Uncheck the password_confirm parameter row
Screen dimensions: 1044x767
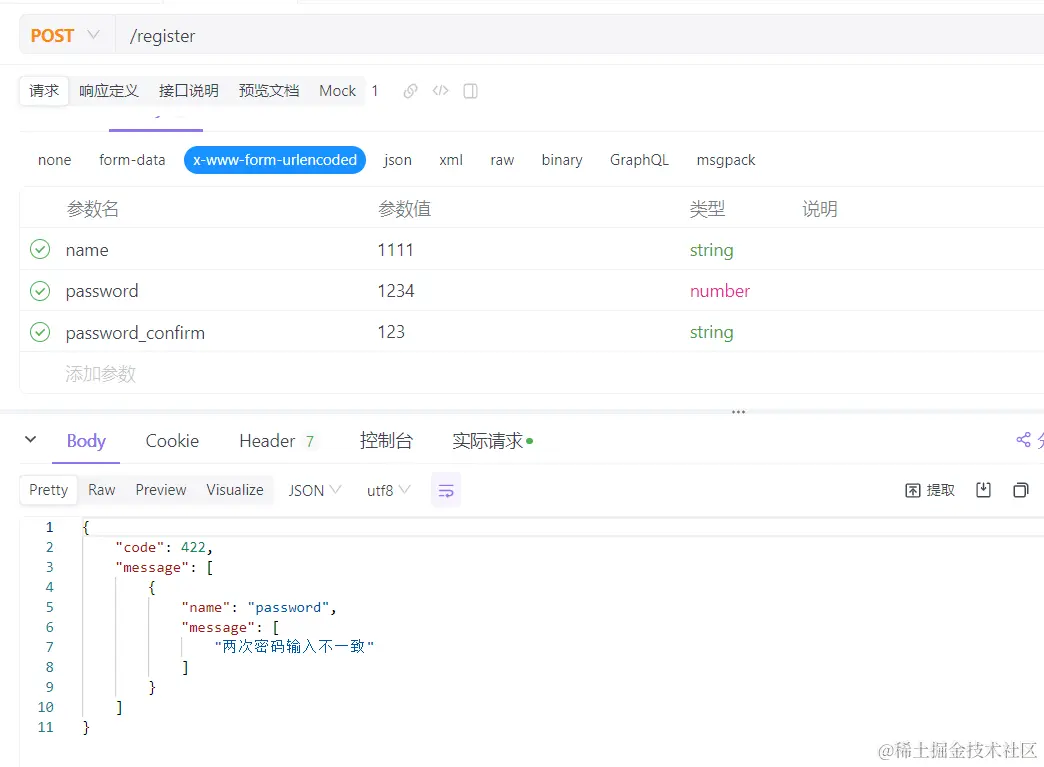click(x=40, y=332)
